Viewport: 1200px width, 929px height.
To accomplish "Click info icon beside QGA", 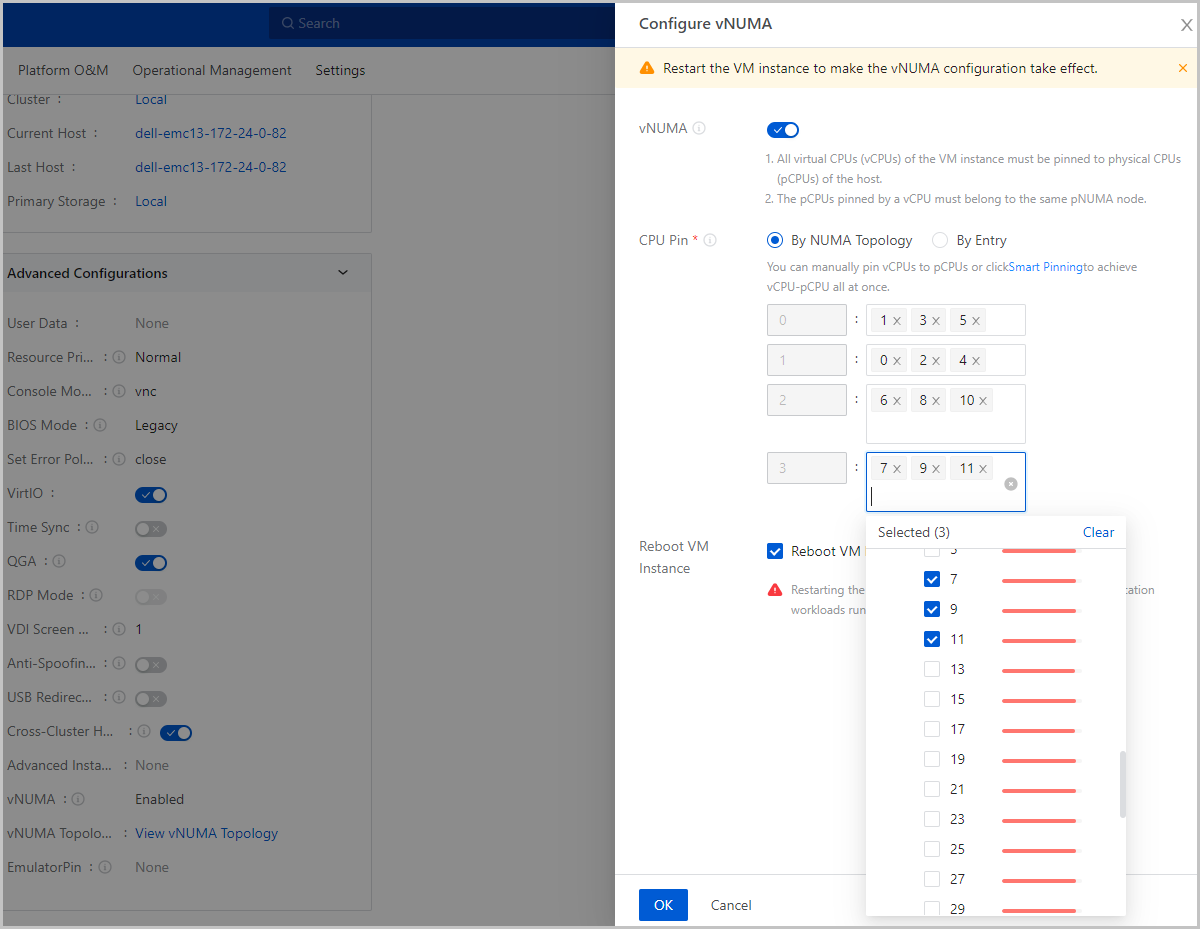I will click(58, 561).
